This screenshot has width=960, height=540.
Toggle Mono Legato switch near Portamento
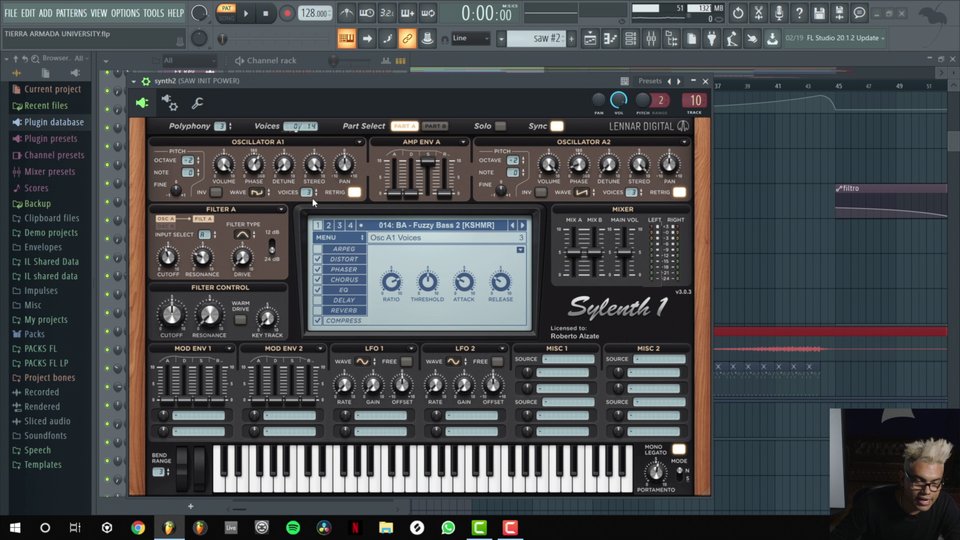678,449
